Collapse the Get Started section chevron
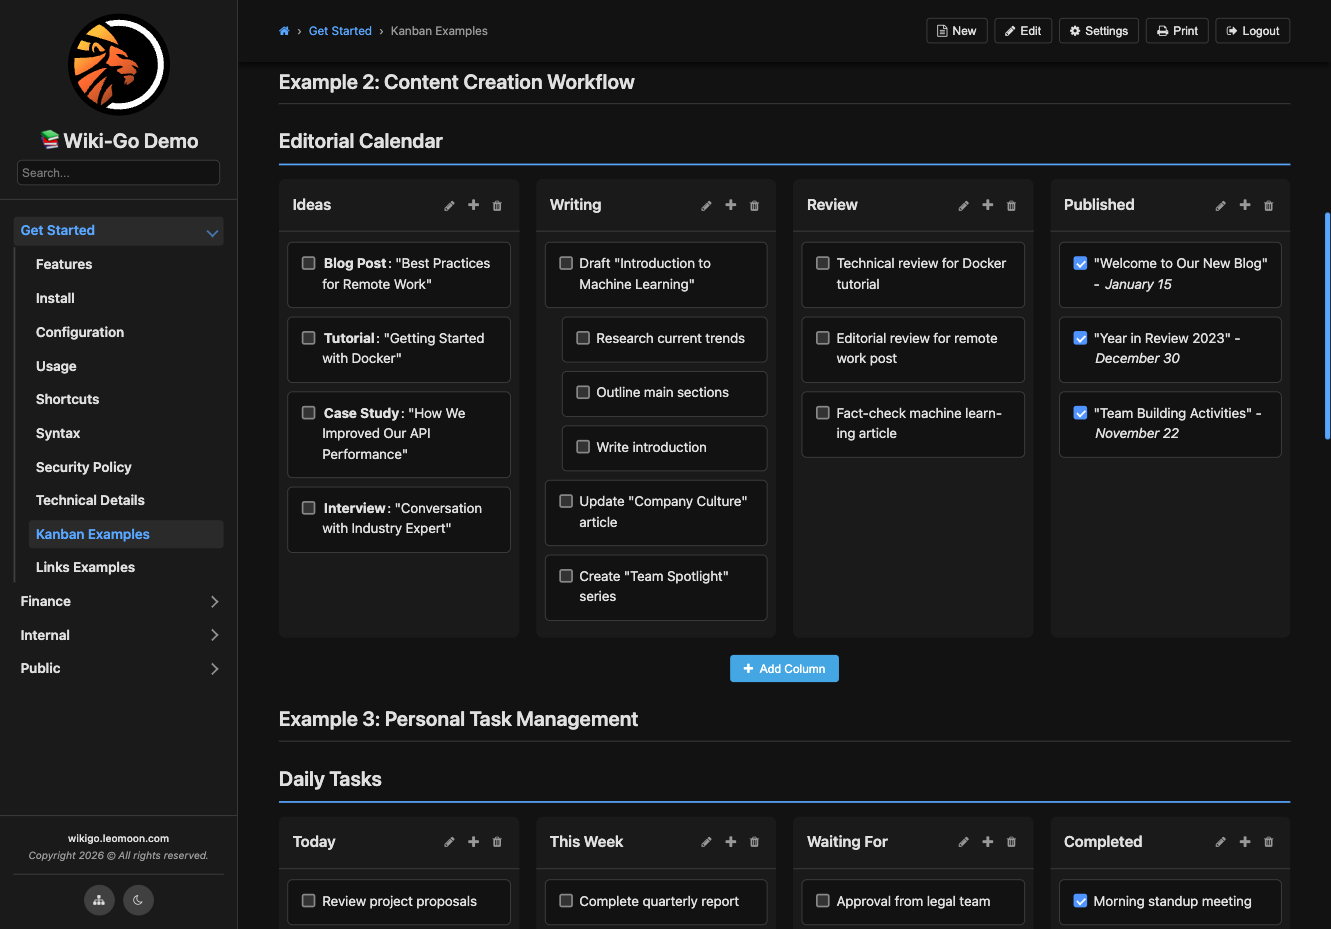The width and height of the screenshot is (1331, 929). pos(212,232)
